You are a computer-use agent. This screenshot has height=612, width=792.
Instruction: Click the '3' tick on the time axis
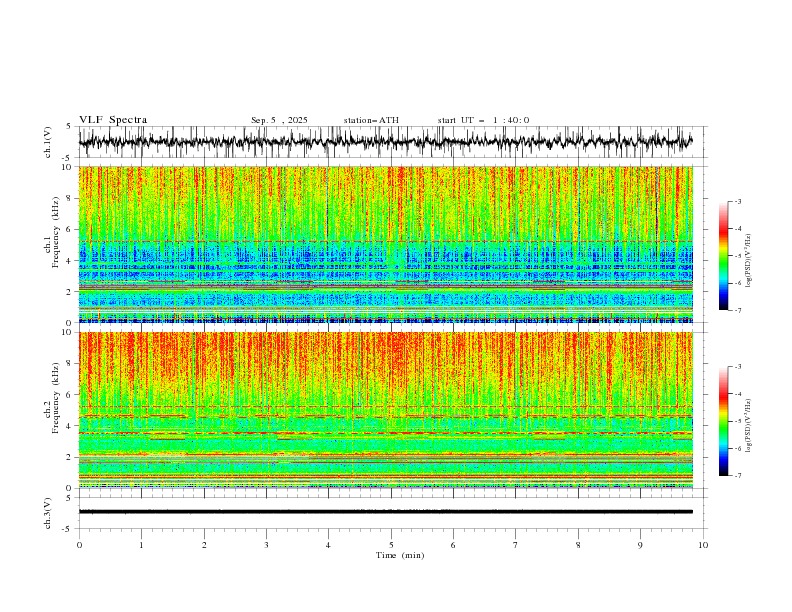[x=266, y=545]
